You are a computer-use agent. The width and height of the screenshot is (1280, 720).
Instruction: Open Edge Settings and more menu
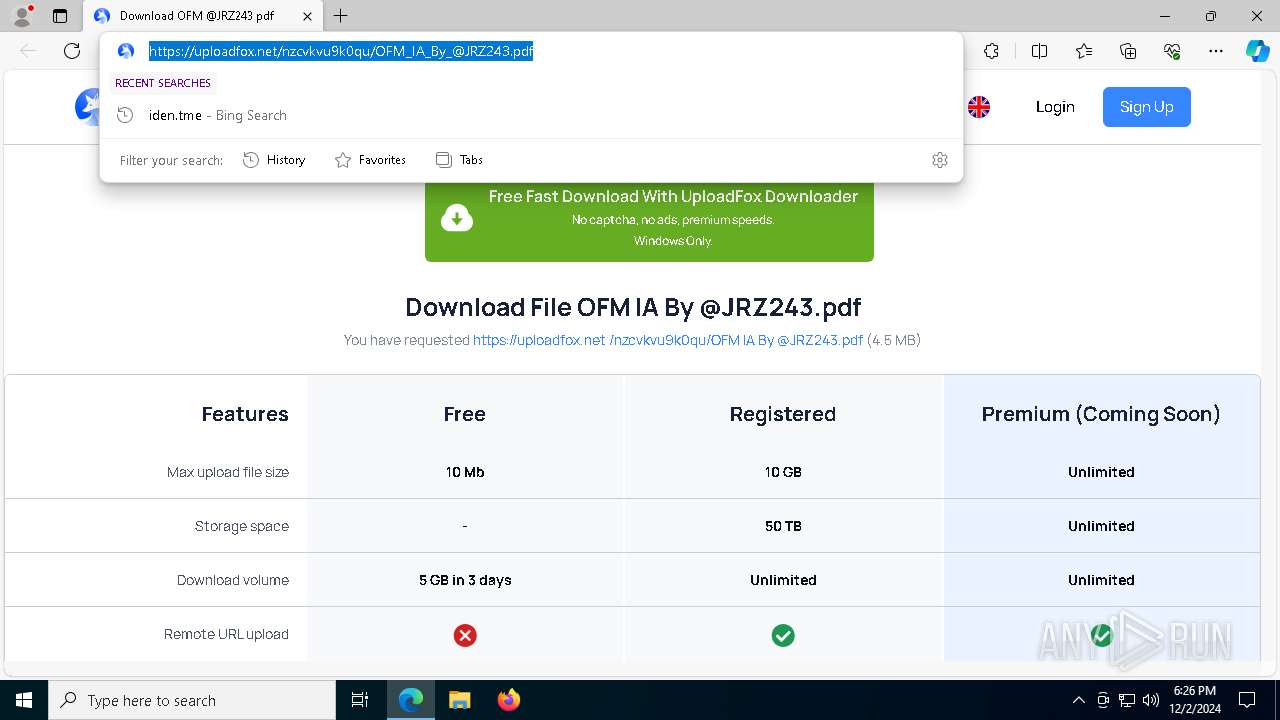coord(1216,51)
